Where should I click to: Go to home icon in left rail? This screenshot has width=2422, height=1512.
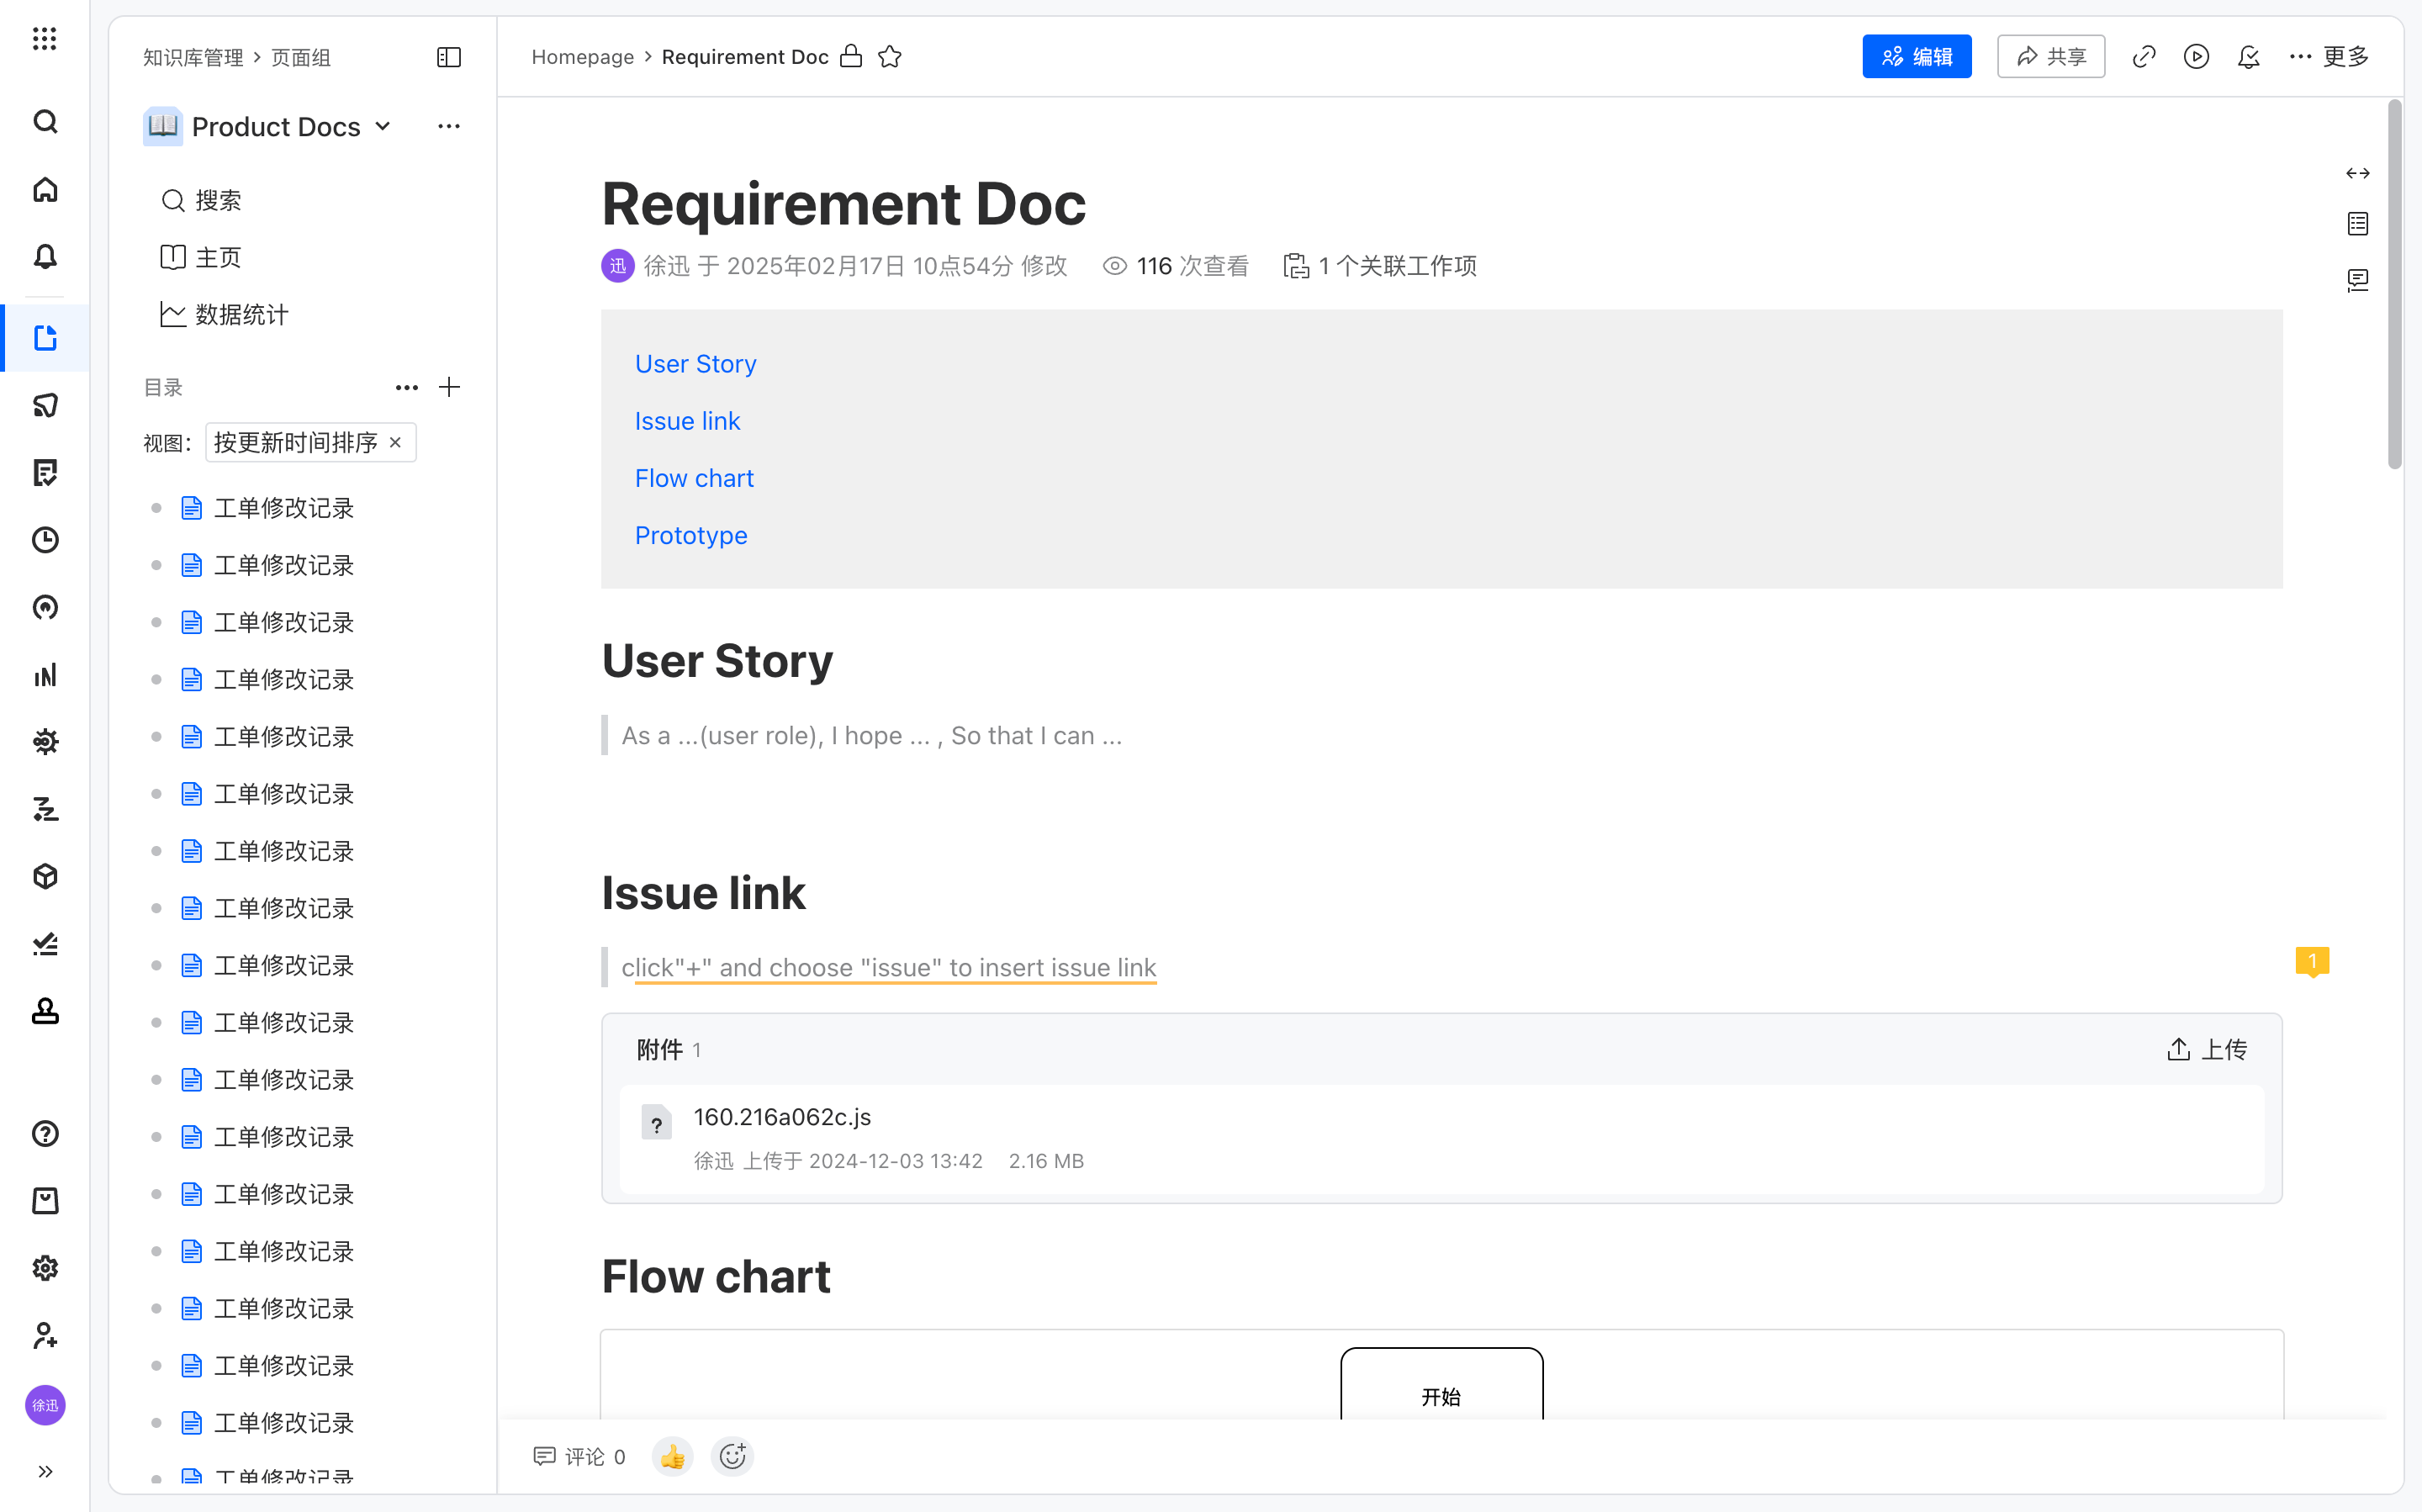tap(45, 189)
